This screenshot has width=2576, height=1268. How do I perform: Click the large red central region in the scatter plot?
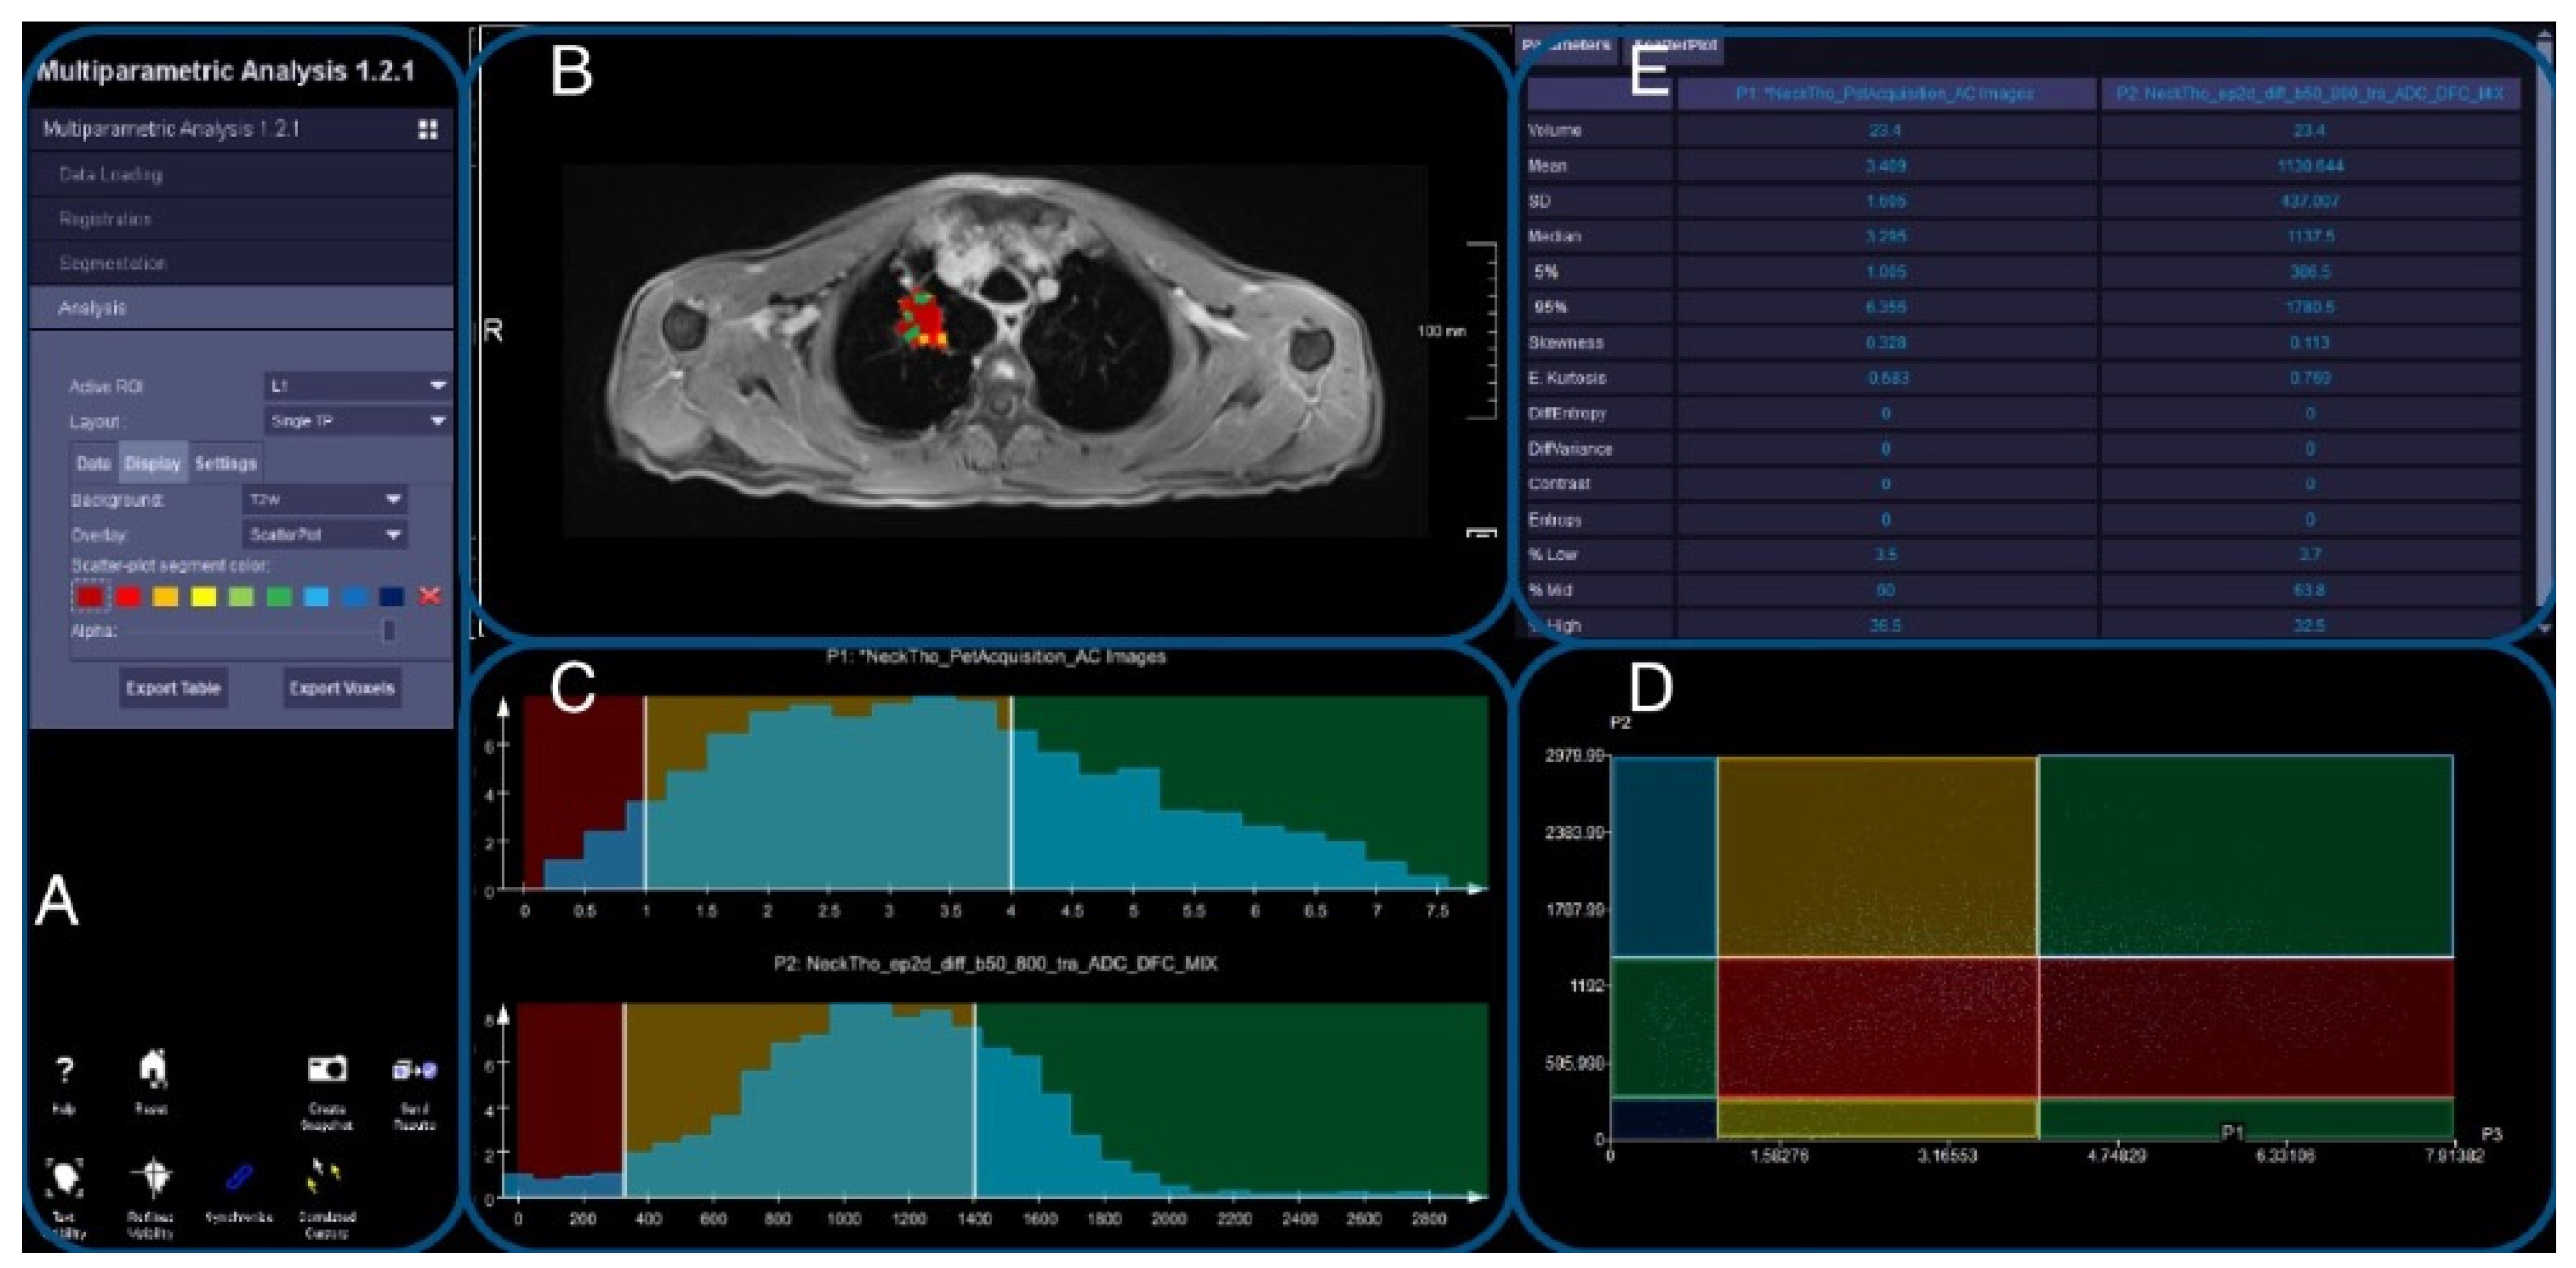pyautogui.click(x=1878, y=1027)
